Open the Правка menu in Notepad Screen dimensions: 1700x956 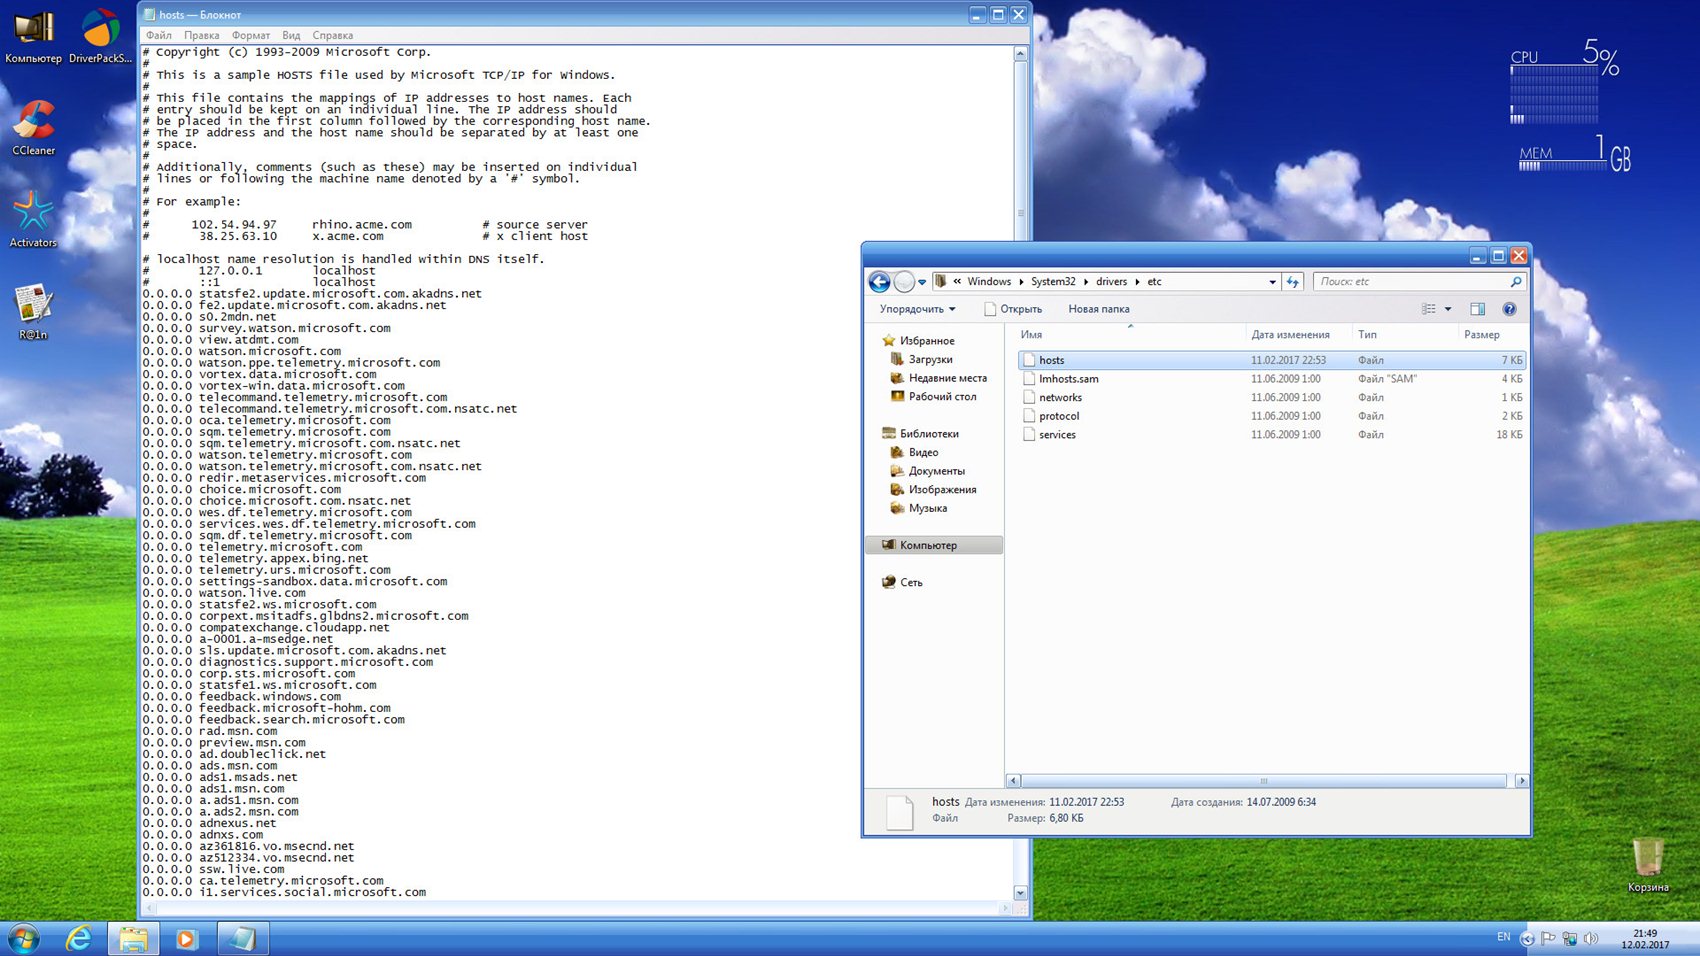point(201,35)
